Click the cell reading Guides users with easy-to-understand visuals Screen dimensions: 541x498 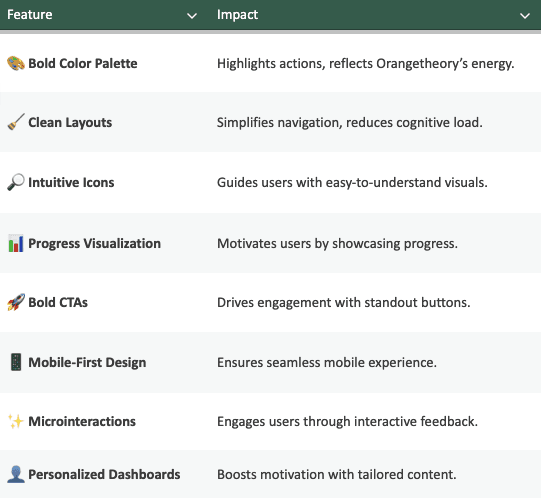[x=375, y=182]
